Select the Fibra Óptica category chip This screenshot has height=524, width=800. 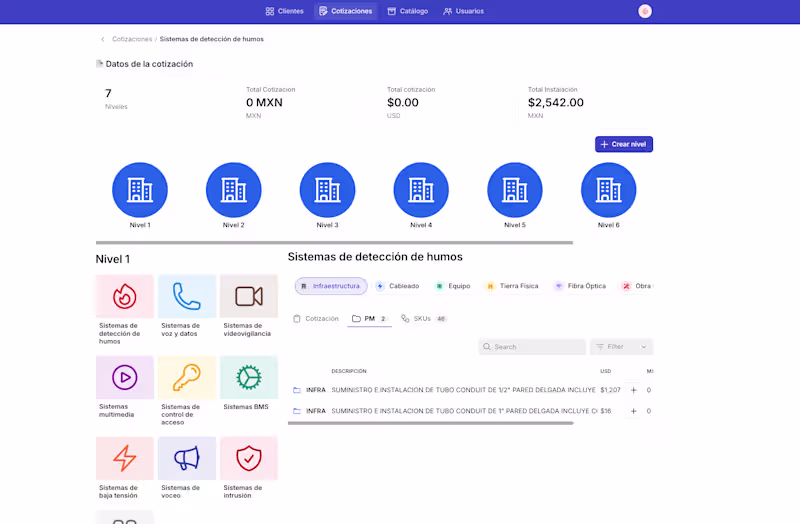click(581, 286)
